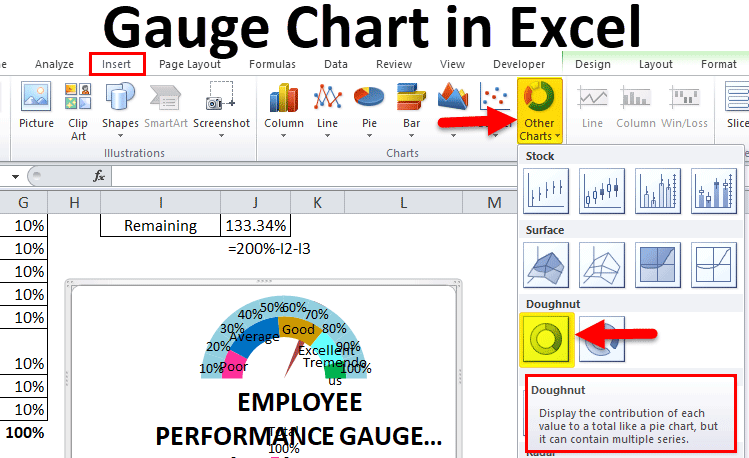This screenshot has width=749, height=458.
Task: Select column H header
Action: pyautogui.click(x=74, y=202)
